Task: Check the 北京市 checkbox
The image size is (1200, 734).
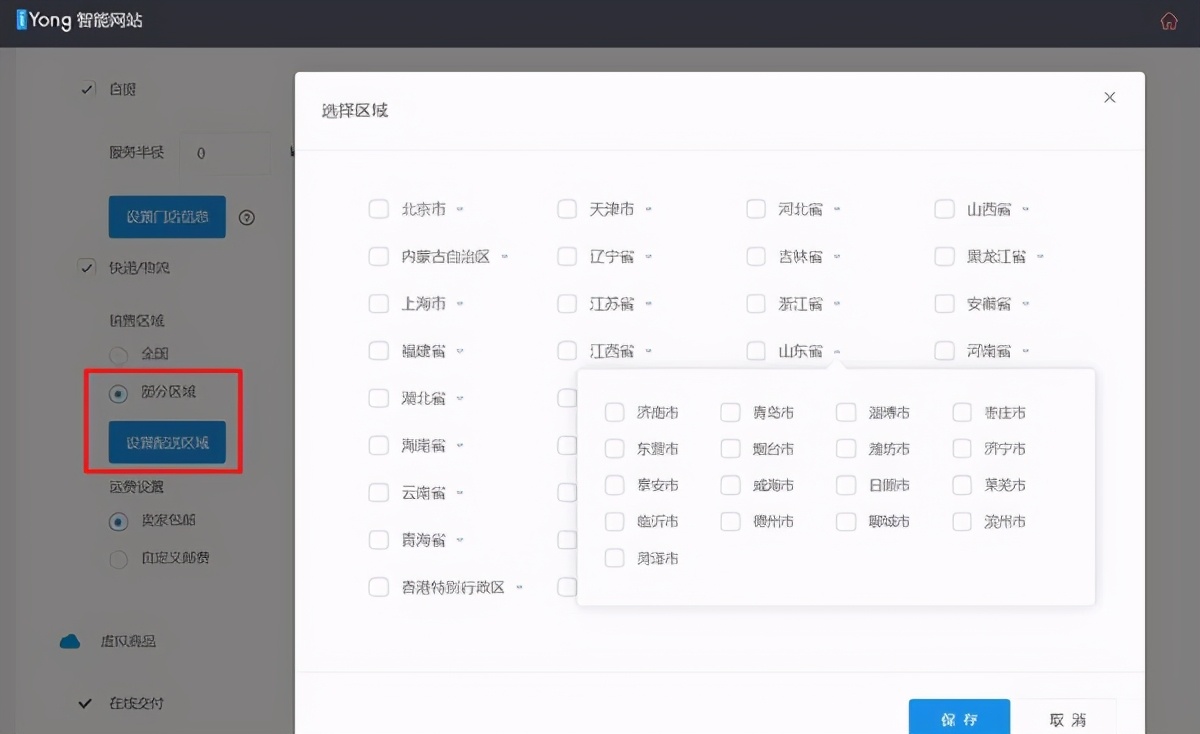Action: 379,209
